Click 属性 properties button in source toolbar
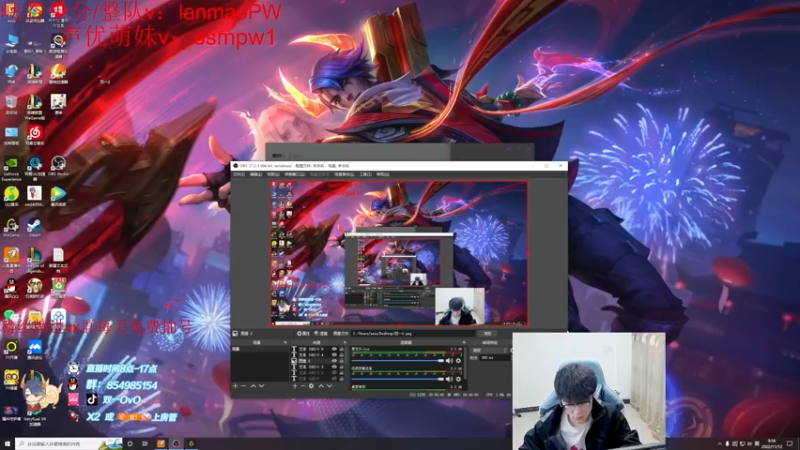This screenshot has width=800, height=450. point(303,334)
